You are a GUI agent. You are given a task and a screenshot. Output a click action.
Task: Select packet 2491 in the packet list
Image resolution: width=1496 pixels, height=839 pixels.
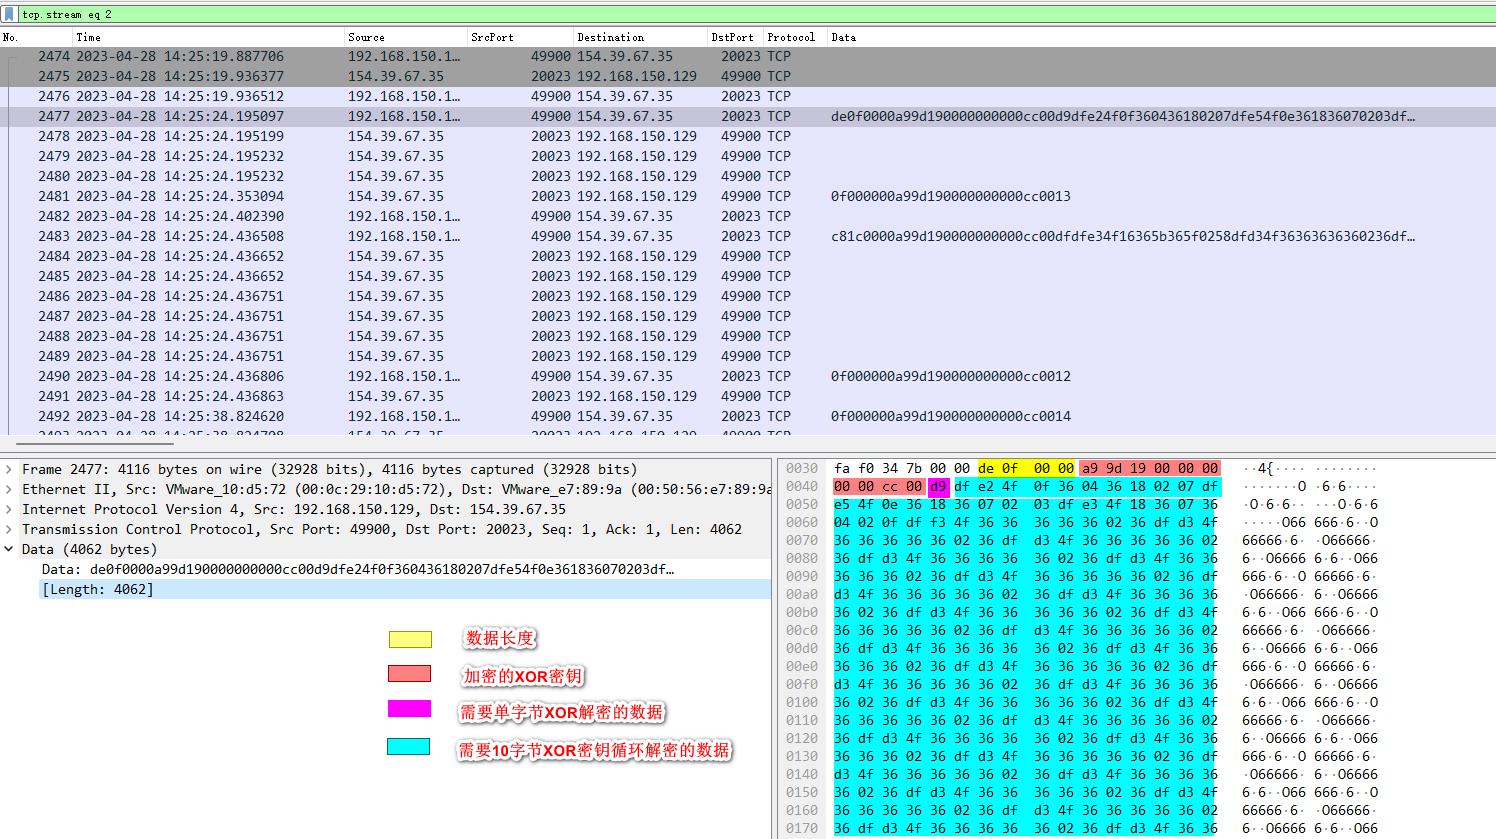pos(748,396)
